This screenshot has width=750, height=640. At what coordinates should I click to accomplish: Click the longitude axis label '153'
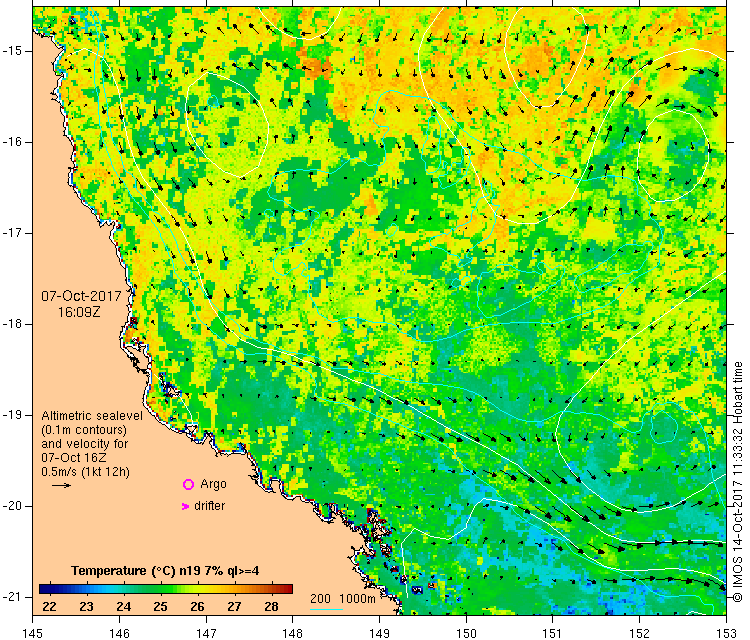click(x=727, y=633)
